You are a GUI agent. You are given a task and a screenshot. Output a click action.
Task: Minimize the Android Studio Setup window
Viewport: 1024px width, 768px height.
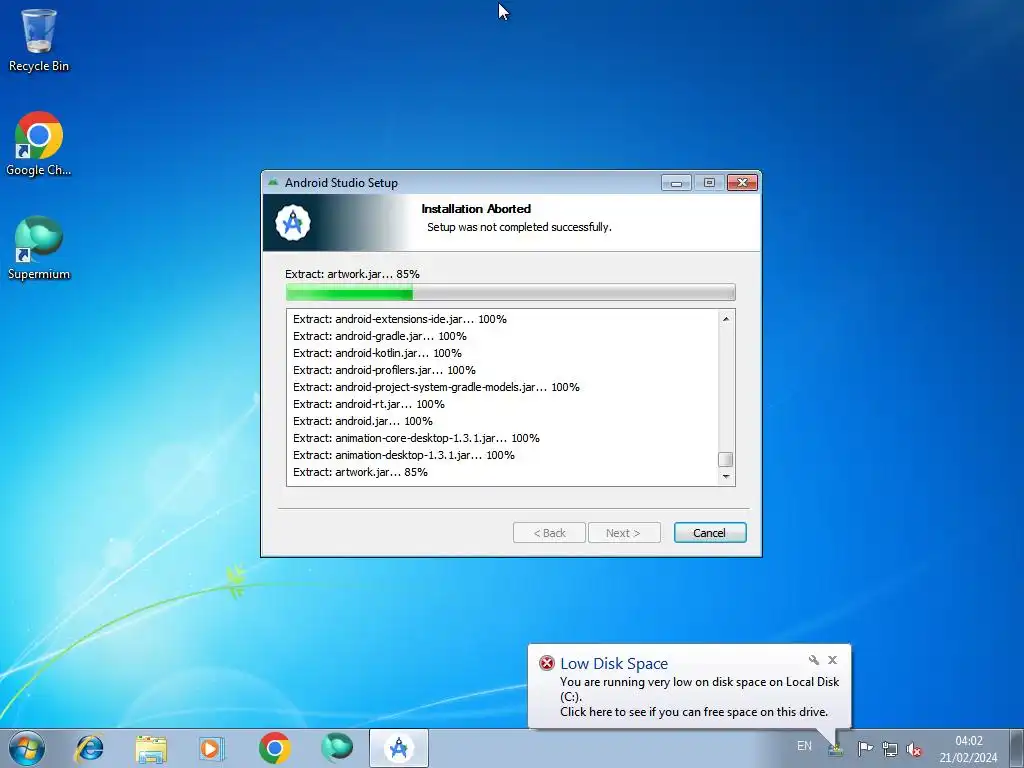point(676,183)
